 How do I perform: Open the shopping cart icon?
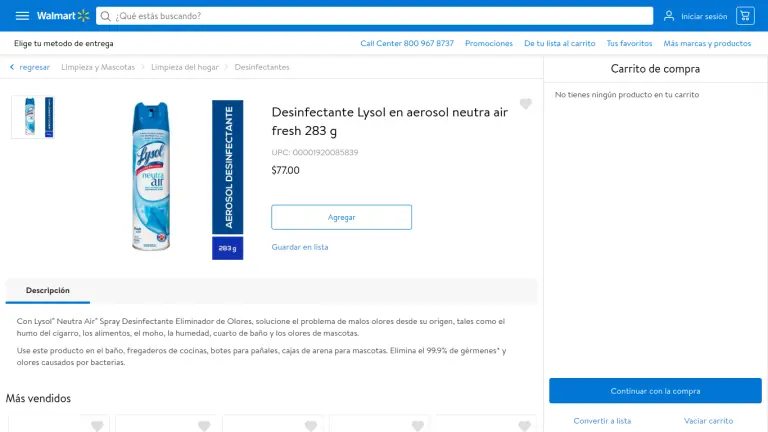[745, 16]
